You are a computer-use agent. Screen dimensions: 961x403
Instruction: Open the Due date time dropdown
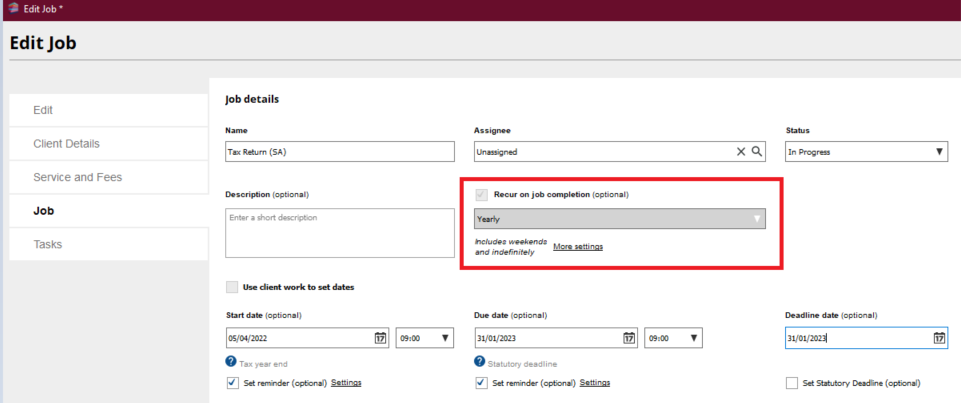pyautogui.click(x=673, y=338)
